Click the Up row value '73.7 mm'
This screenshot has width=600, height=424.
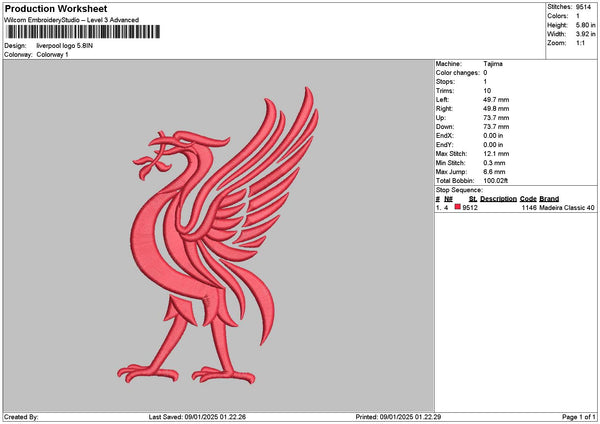click(496, 118)
